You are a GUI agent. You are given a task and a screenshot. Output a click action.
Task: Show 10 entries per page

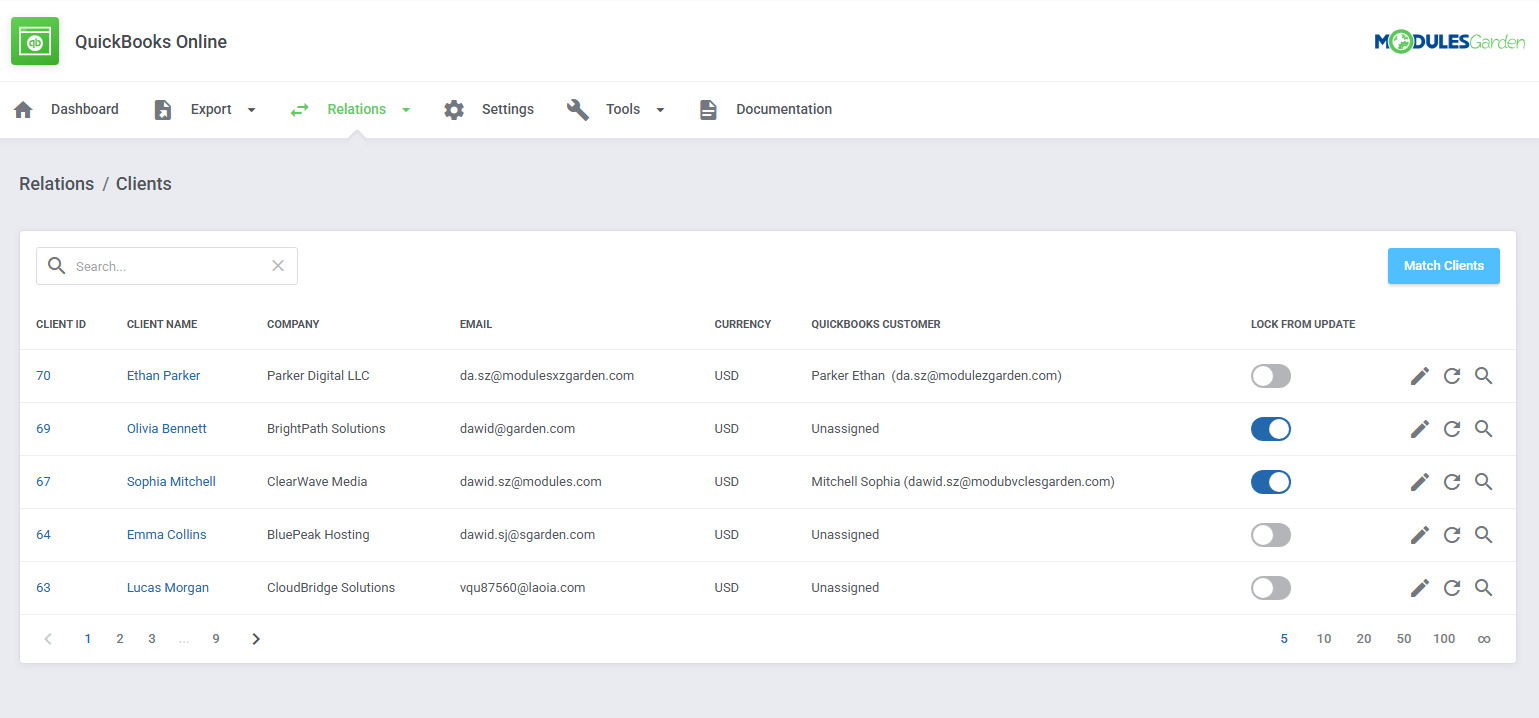(x=1324, y=639)
